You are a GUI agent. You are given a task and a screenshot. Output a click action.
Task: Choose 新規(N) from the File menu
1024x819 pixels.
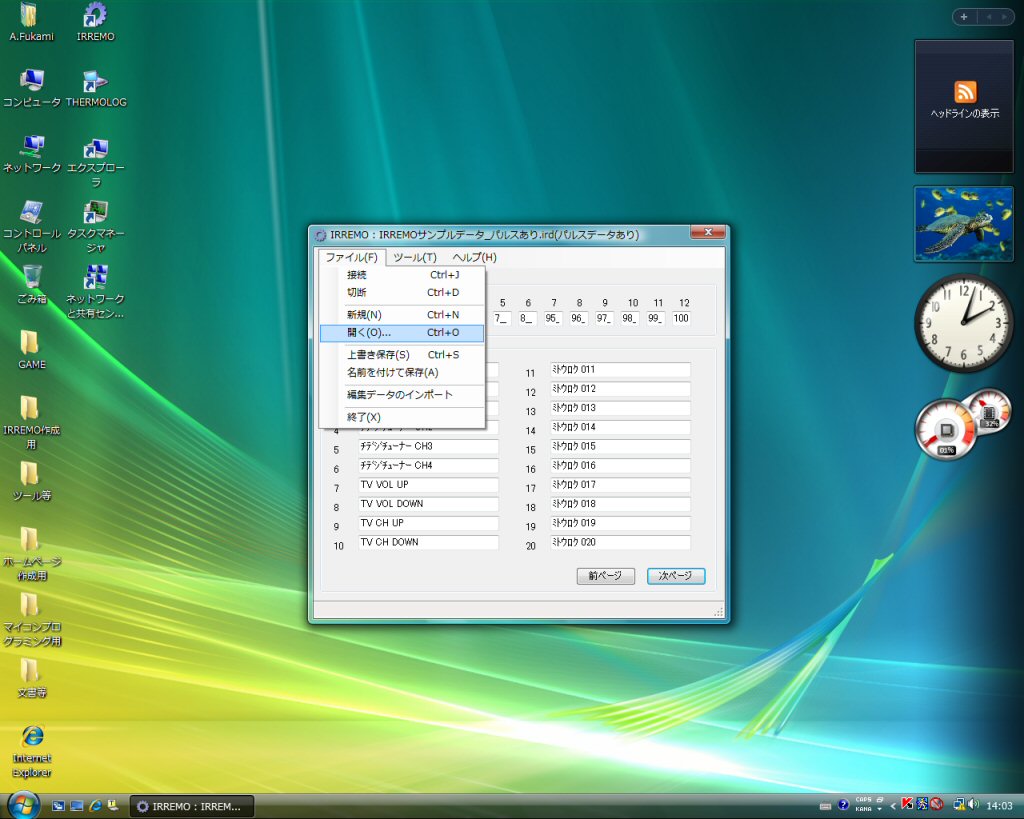(402, 315)
